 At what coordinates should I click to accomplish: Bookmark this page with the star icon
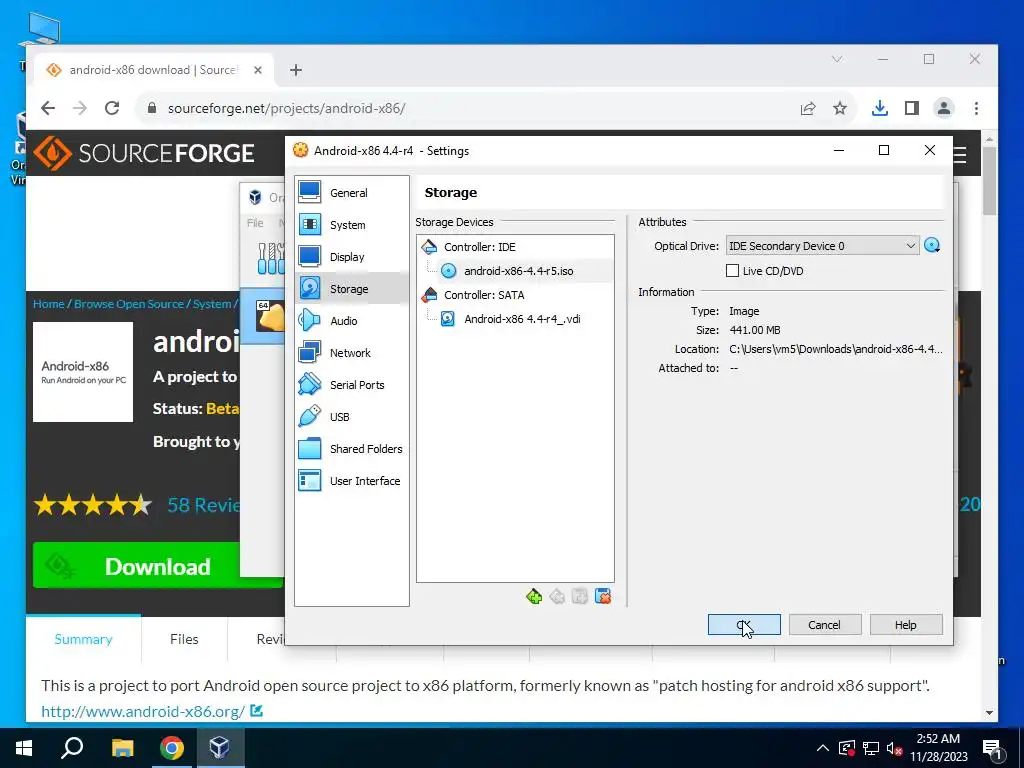(840, 108)
